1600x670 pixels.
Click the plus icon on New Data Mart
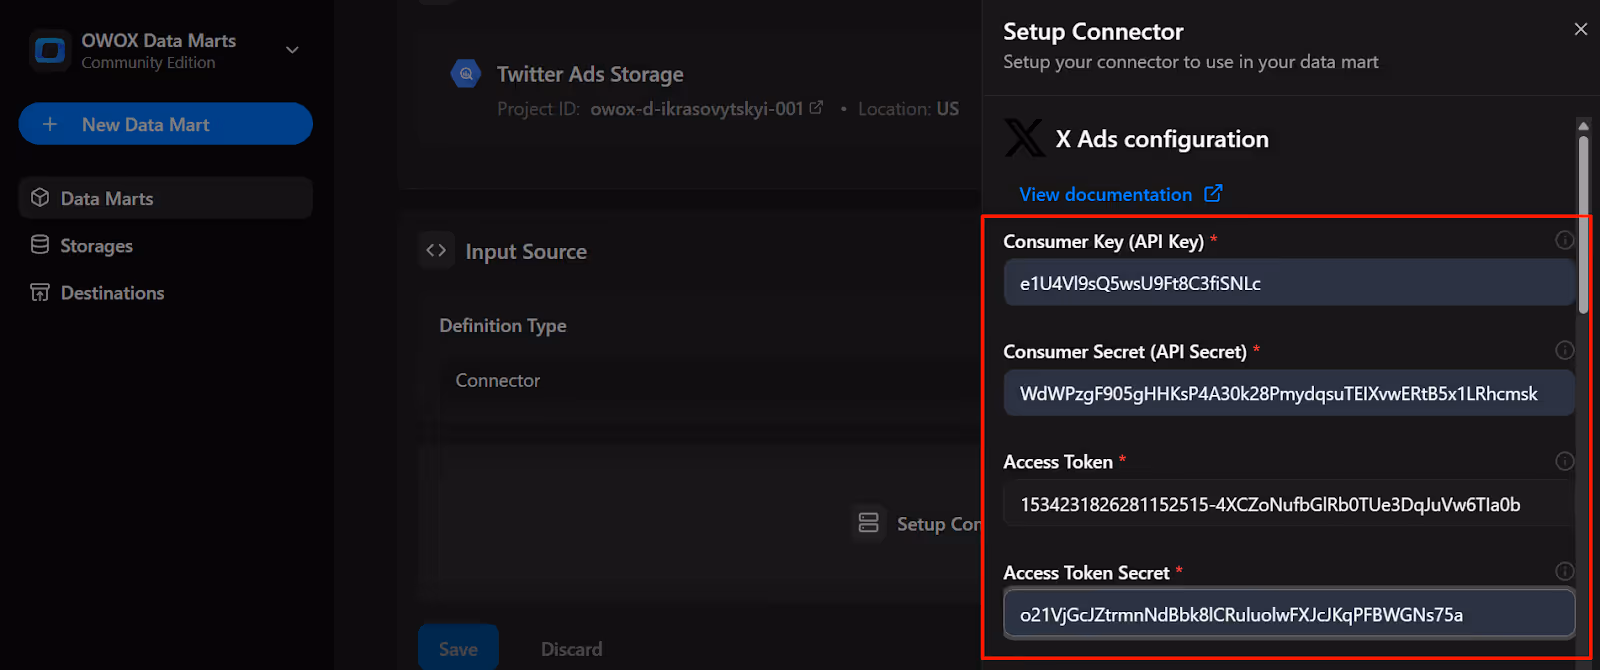[x=50, y=124]
